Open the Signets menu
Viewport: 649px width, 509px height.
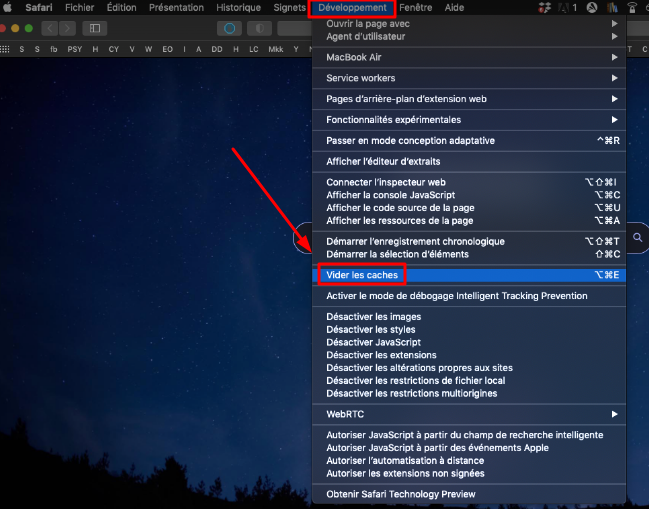[289, 7]
